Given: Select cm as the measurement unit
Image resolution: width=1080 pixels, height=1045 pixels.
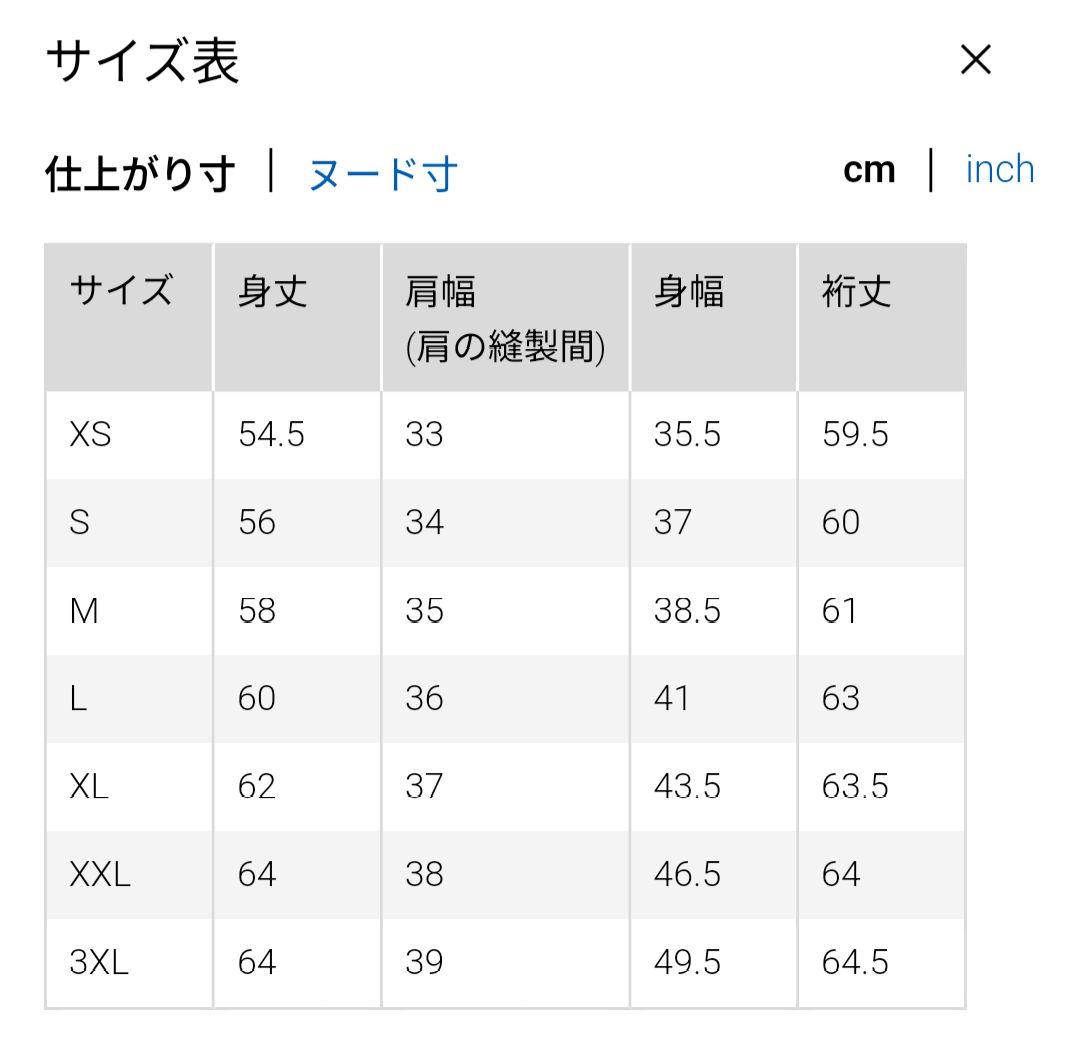Looking at the screenshot, I should (x=869, y=170).
